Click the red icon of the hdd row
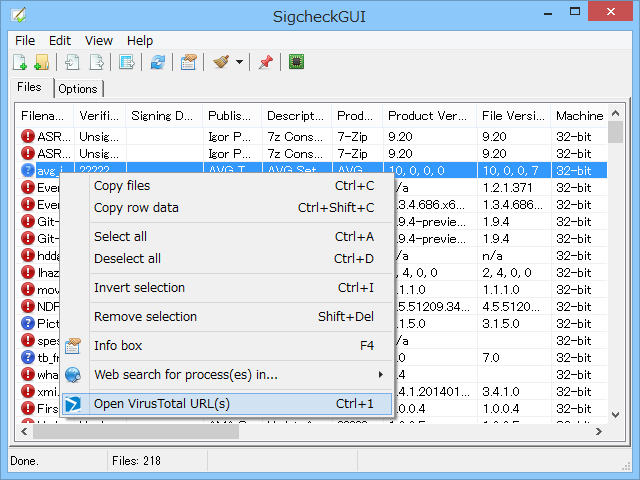 (28, 255)
